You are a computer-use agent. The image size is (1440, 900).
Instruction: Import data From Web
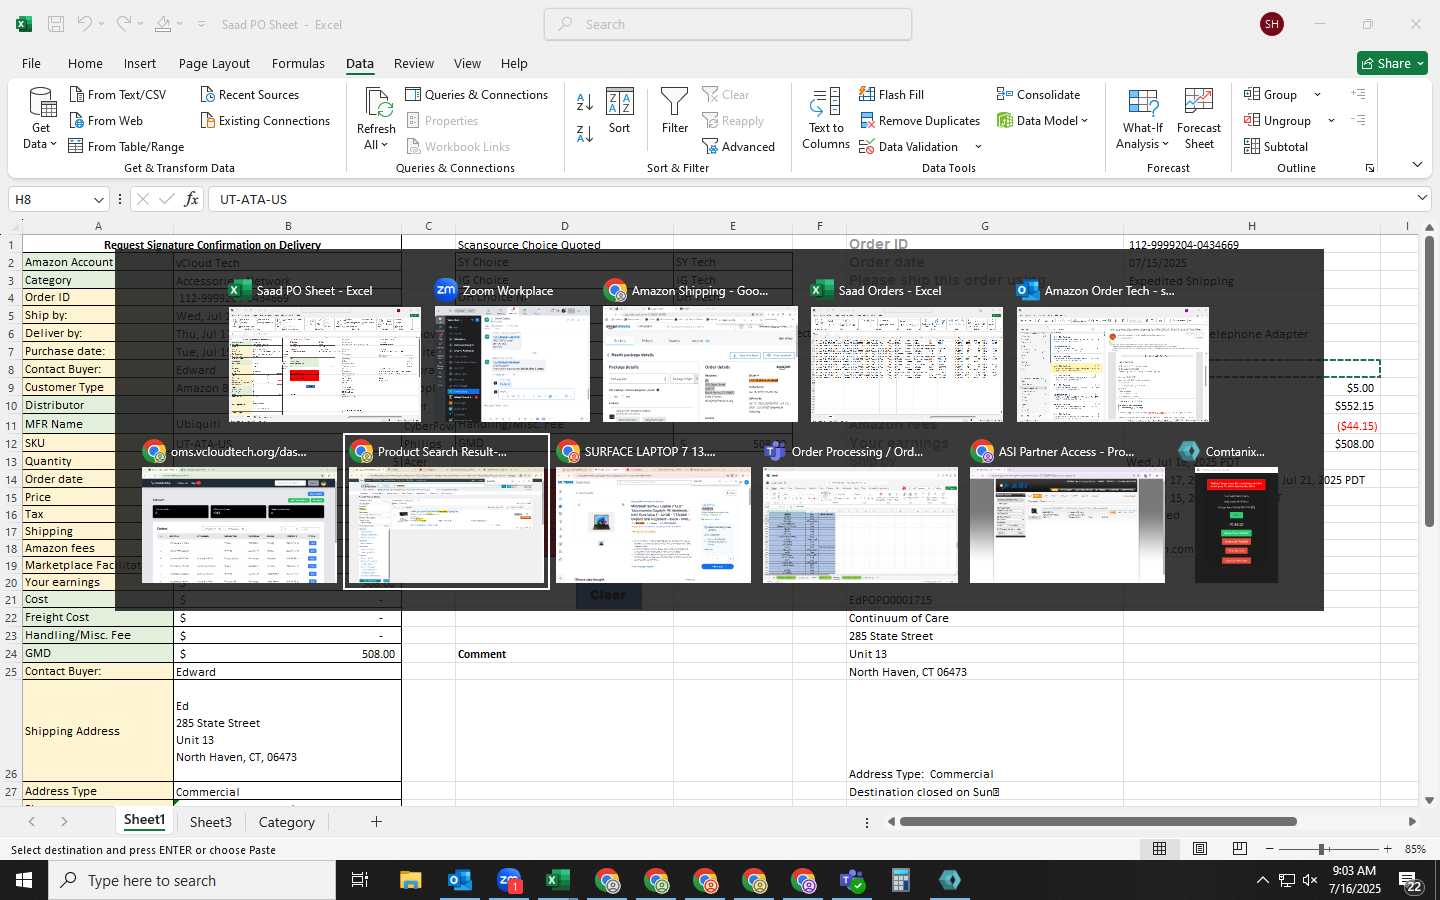click(106, 121)
